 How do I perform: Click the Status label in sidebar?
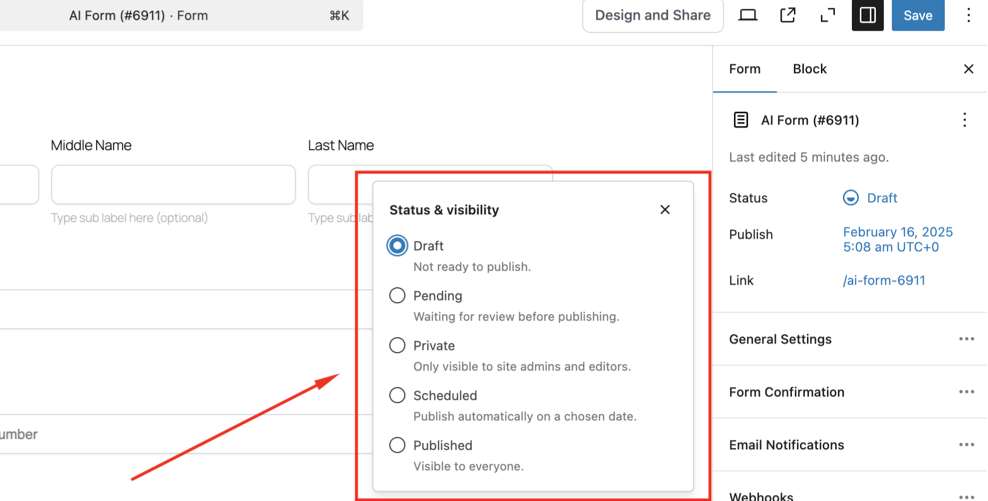click(x=748, y=198)
